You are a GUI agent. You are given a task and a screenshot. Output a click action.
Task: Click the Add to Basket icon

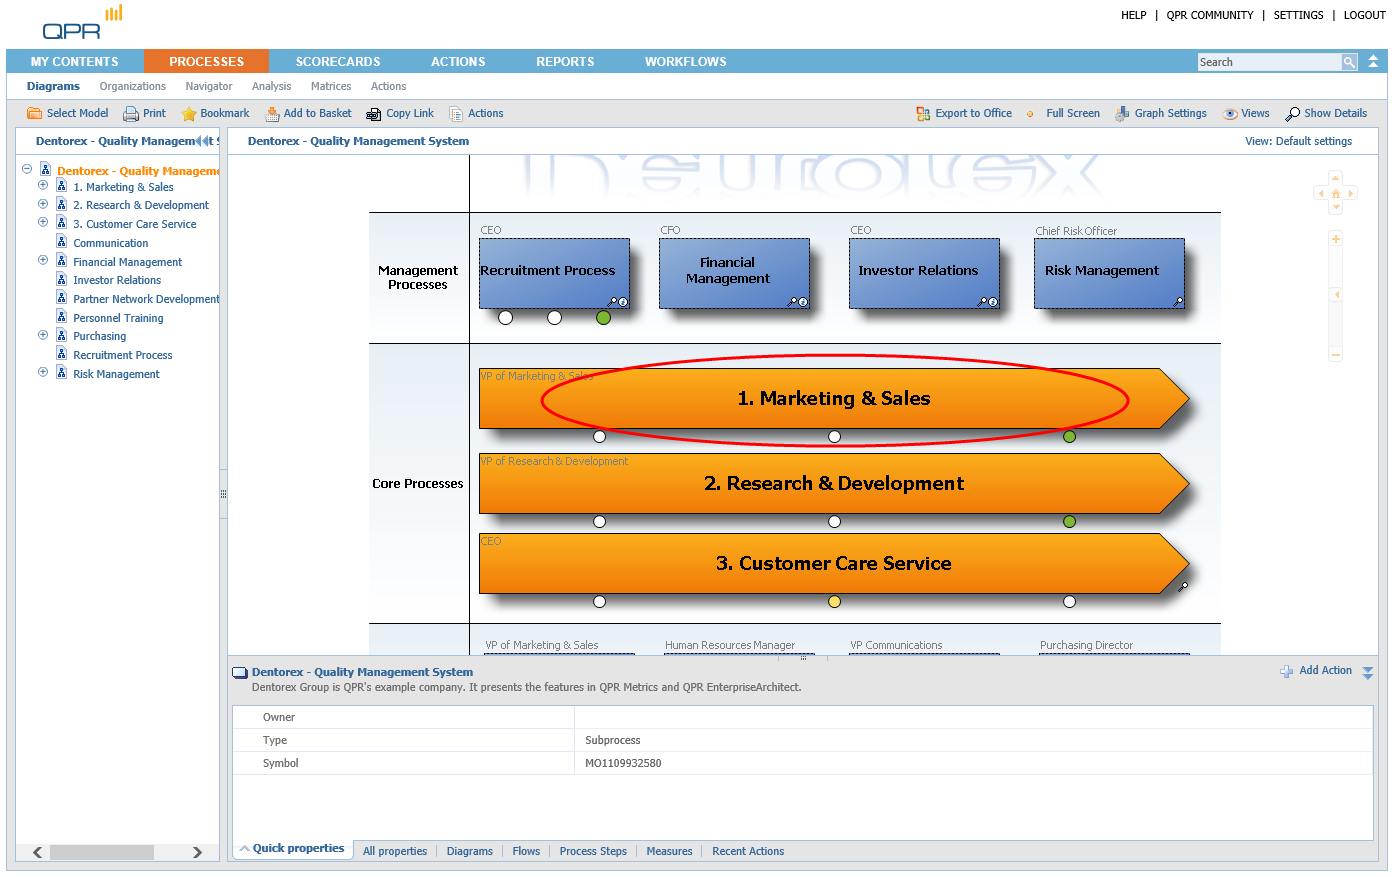click(x=272, y=114)
